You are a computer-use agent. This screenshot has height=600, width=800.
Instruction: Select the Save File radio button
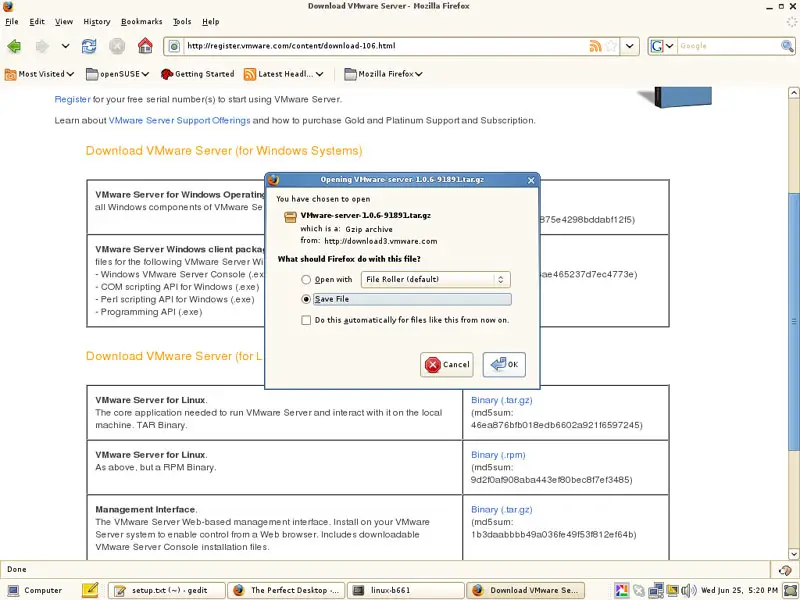(306, 299)
